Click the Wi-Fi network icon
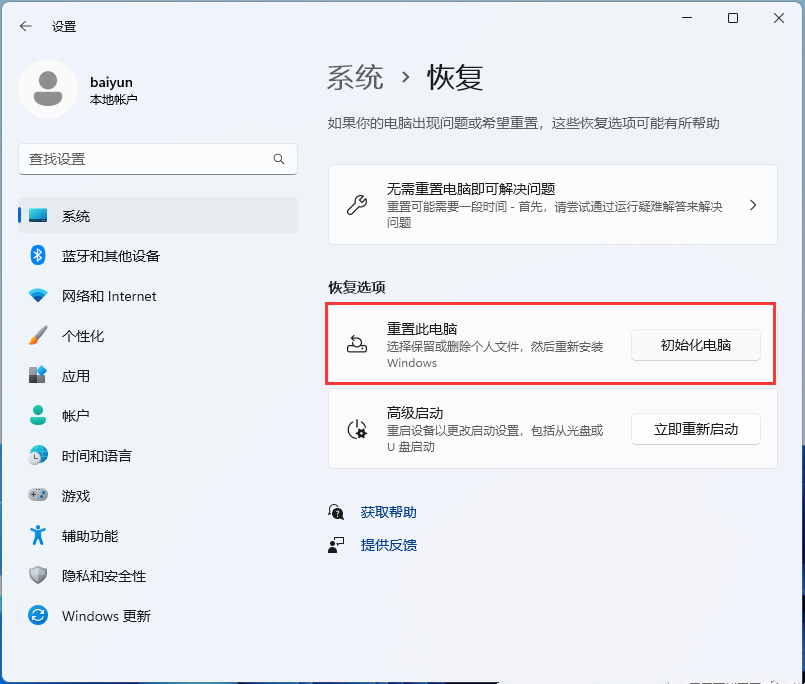Image resolution: width=805 pixels, height=684 pixels. (38, 295)
